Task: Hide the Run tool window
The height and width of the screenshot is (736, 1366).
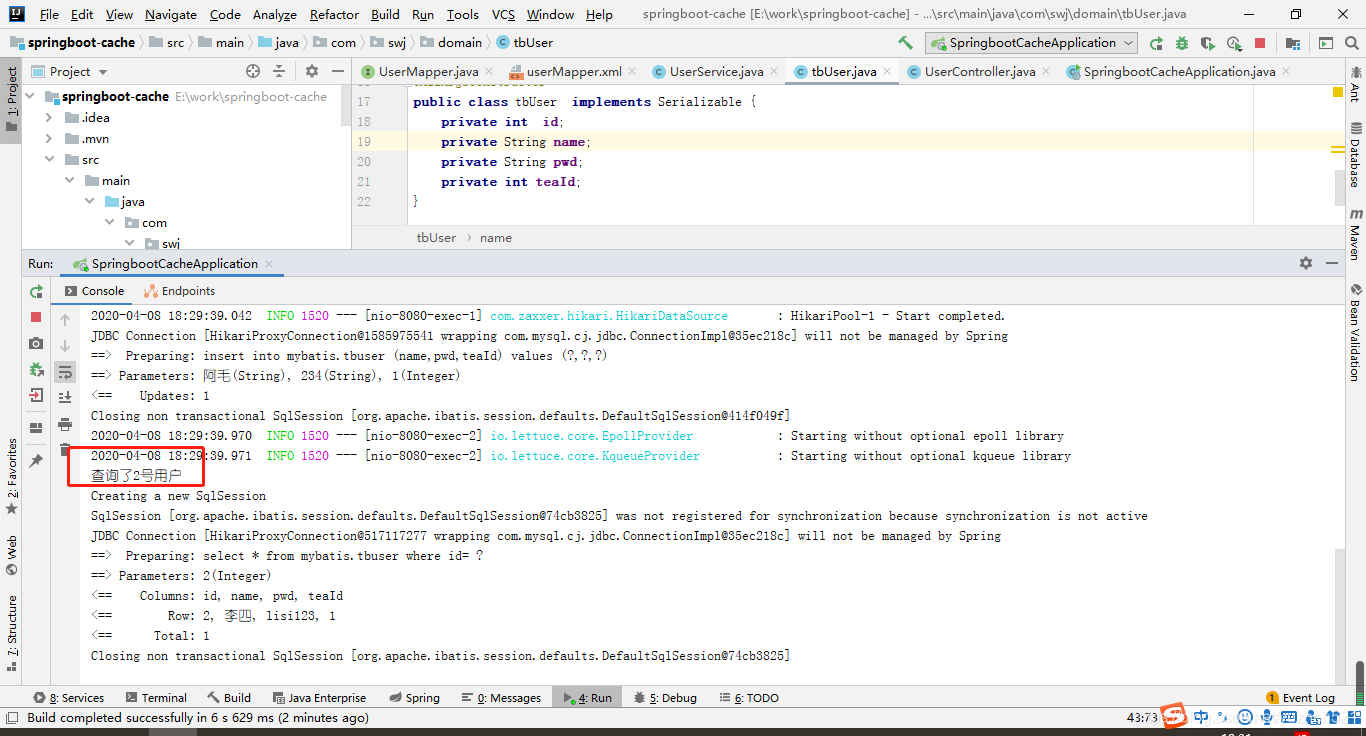Action: [1331, 263]
